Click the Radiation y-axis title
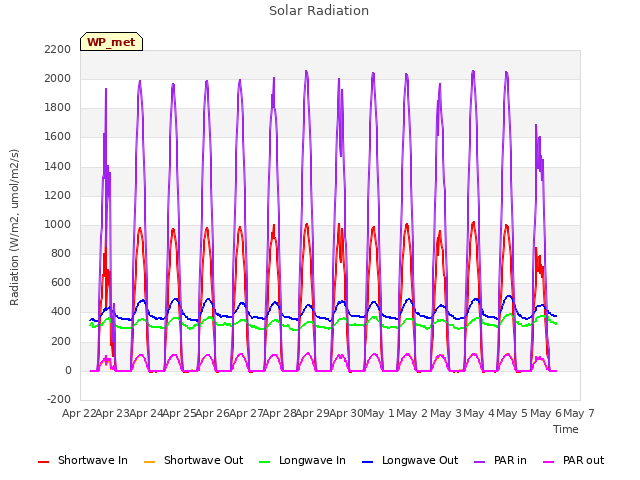Image resolution: width=640 pixels, height=480 pixels. (x=14, y=227)
